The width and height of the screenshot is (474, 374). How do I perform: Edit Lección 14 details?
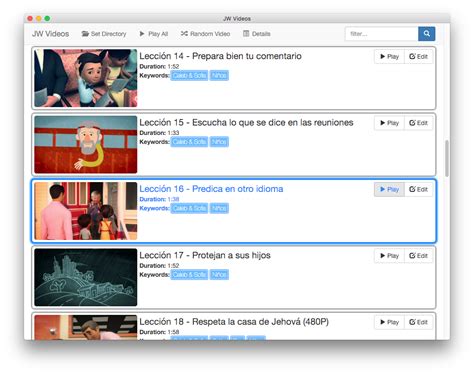pyautogui.click(x=419, y=57)
